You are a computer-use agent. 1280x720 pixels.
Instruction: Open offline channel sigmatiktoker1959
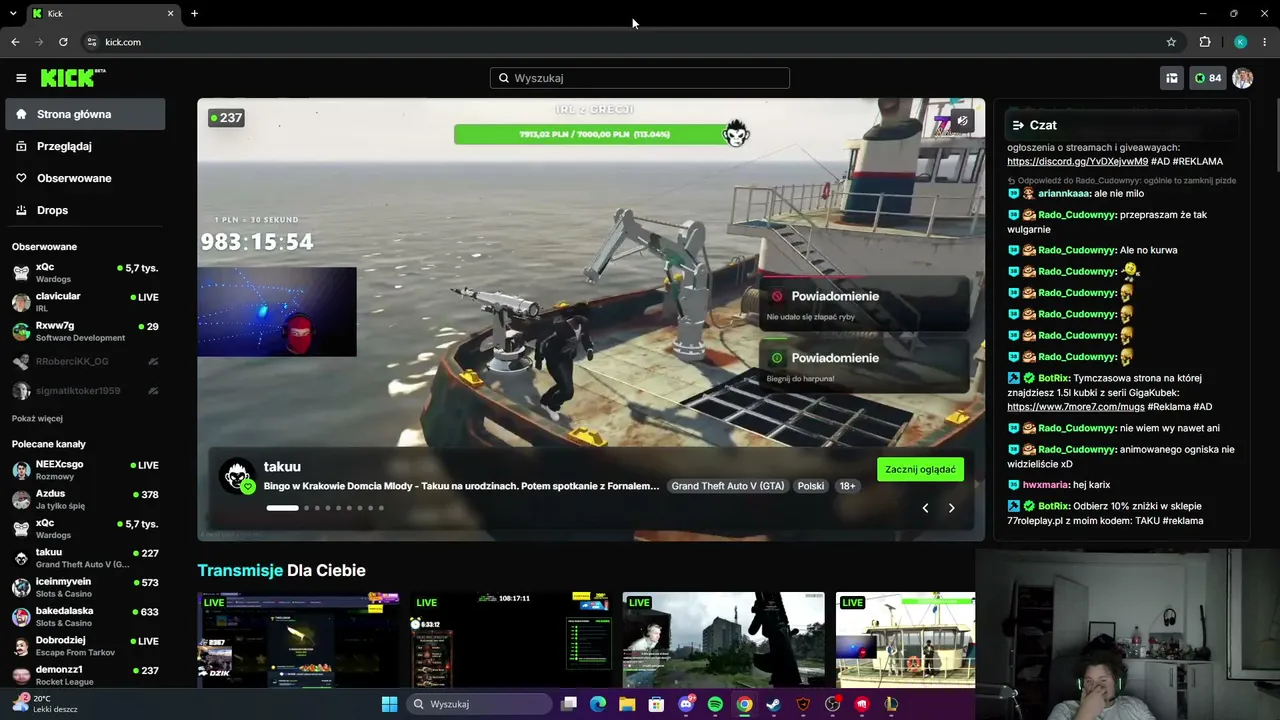tap(85, 391)
